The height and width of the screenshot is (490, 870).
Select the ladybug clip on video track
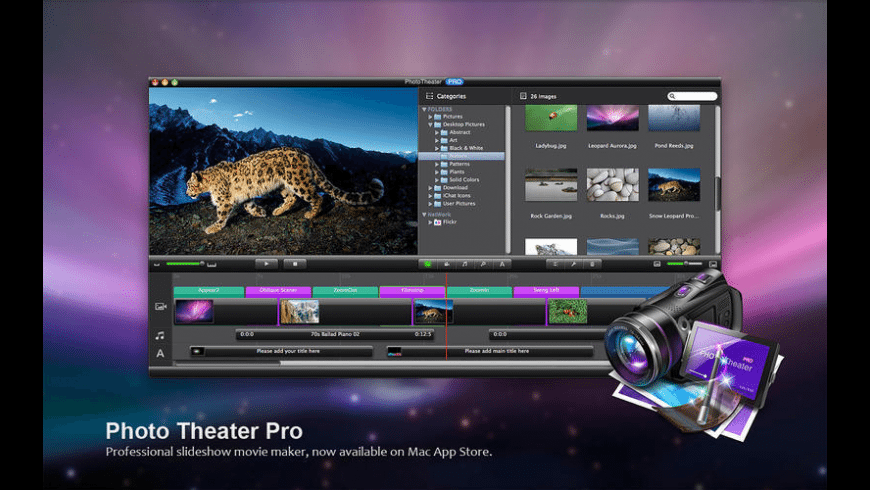click(568, 311)
